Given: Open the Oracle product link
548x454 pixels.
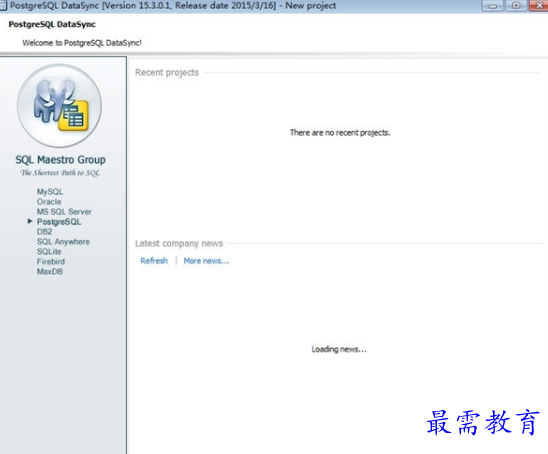Looking at the screenshot, I should 49,202.
